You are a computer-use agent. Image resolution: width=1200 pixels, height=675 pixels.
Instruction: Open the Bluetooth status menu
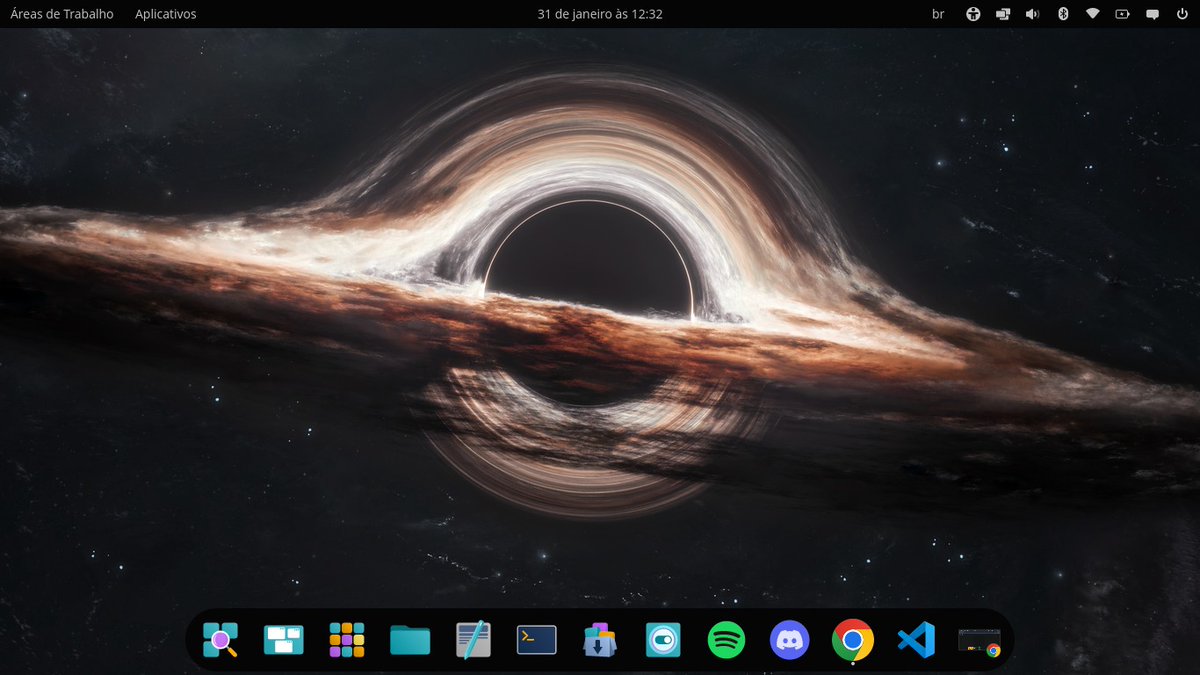1063,14
